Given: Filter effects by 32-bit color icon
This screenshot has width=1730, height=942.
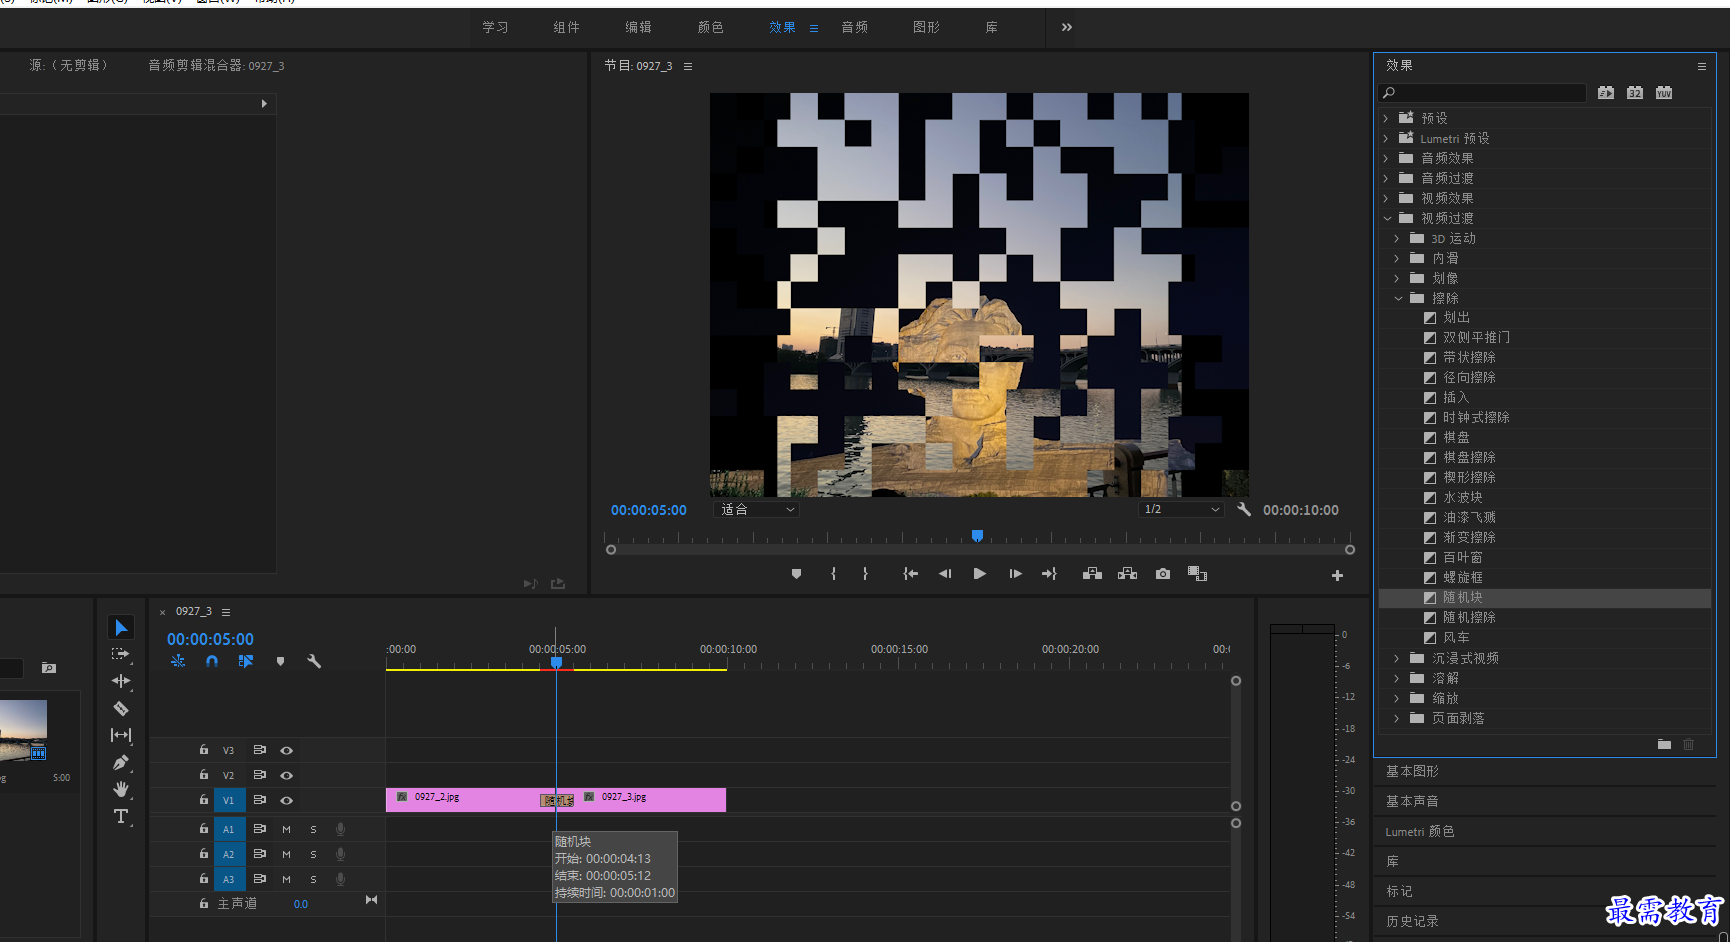Looking at the screenshot, I should click(x=1635, y=93).
